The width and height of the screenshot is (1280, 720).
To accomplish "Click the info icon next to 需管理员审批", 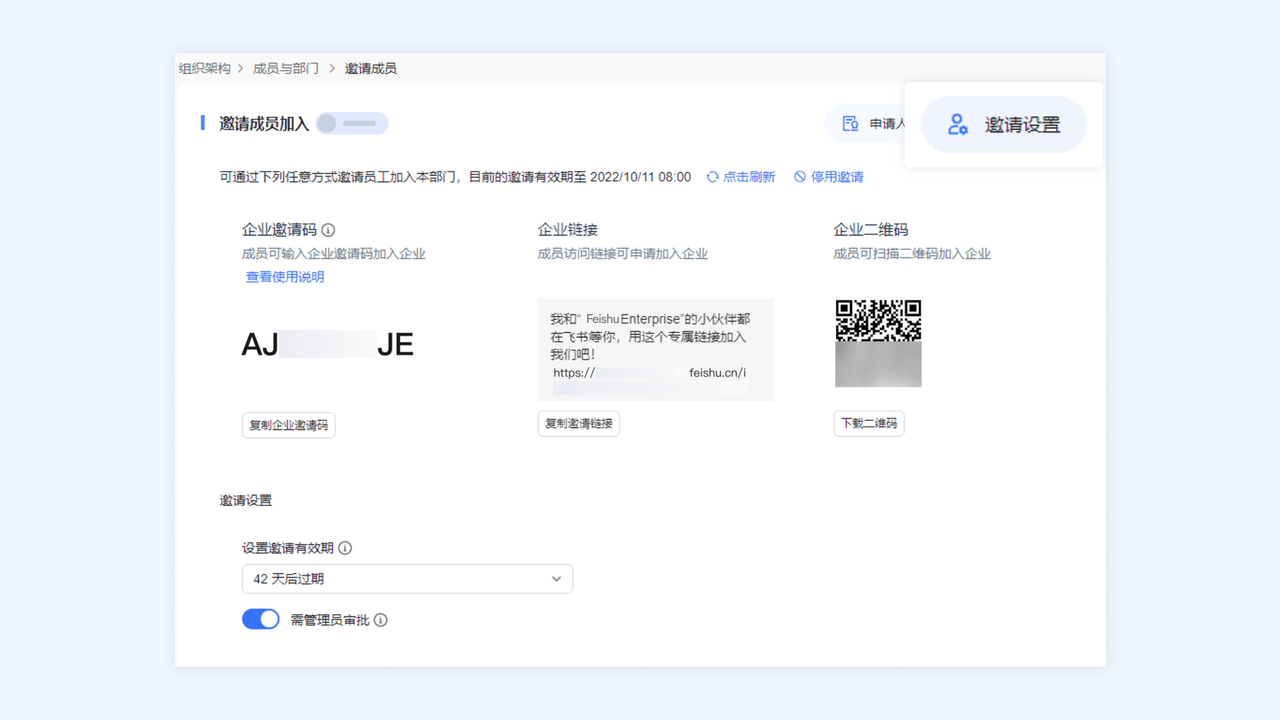I will (381, 620).
